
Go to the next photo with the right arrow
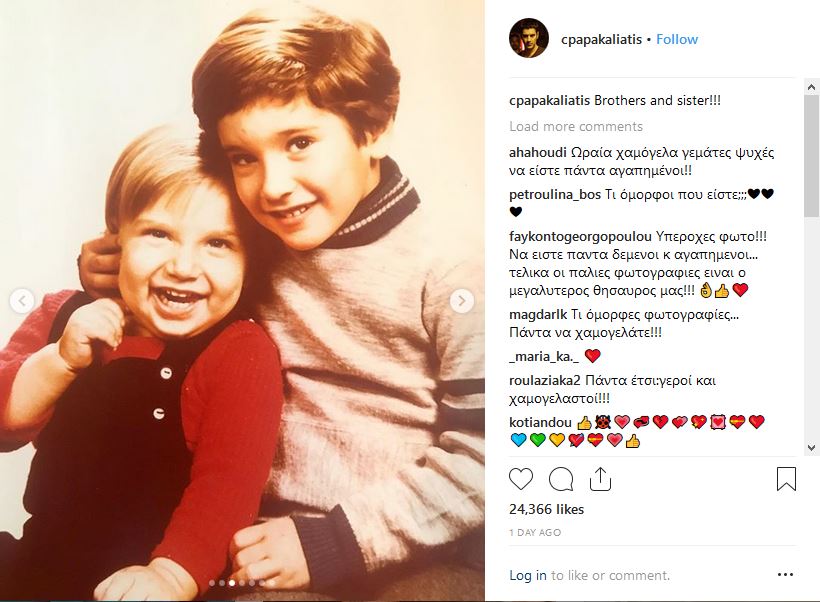tap(462, 301)
